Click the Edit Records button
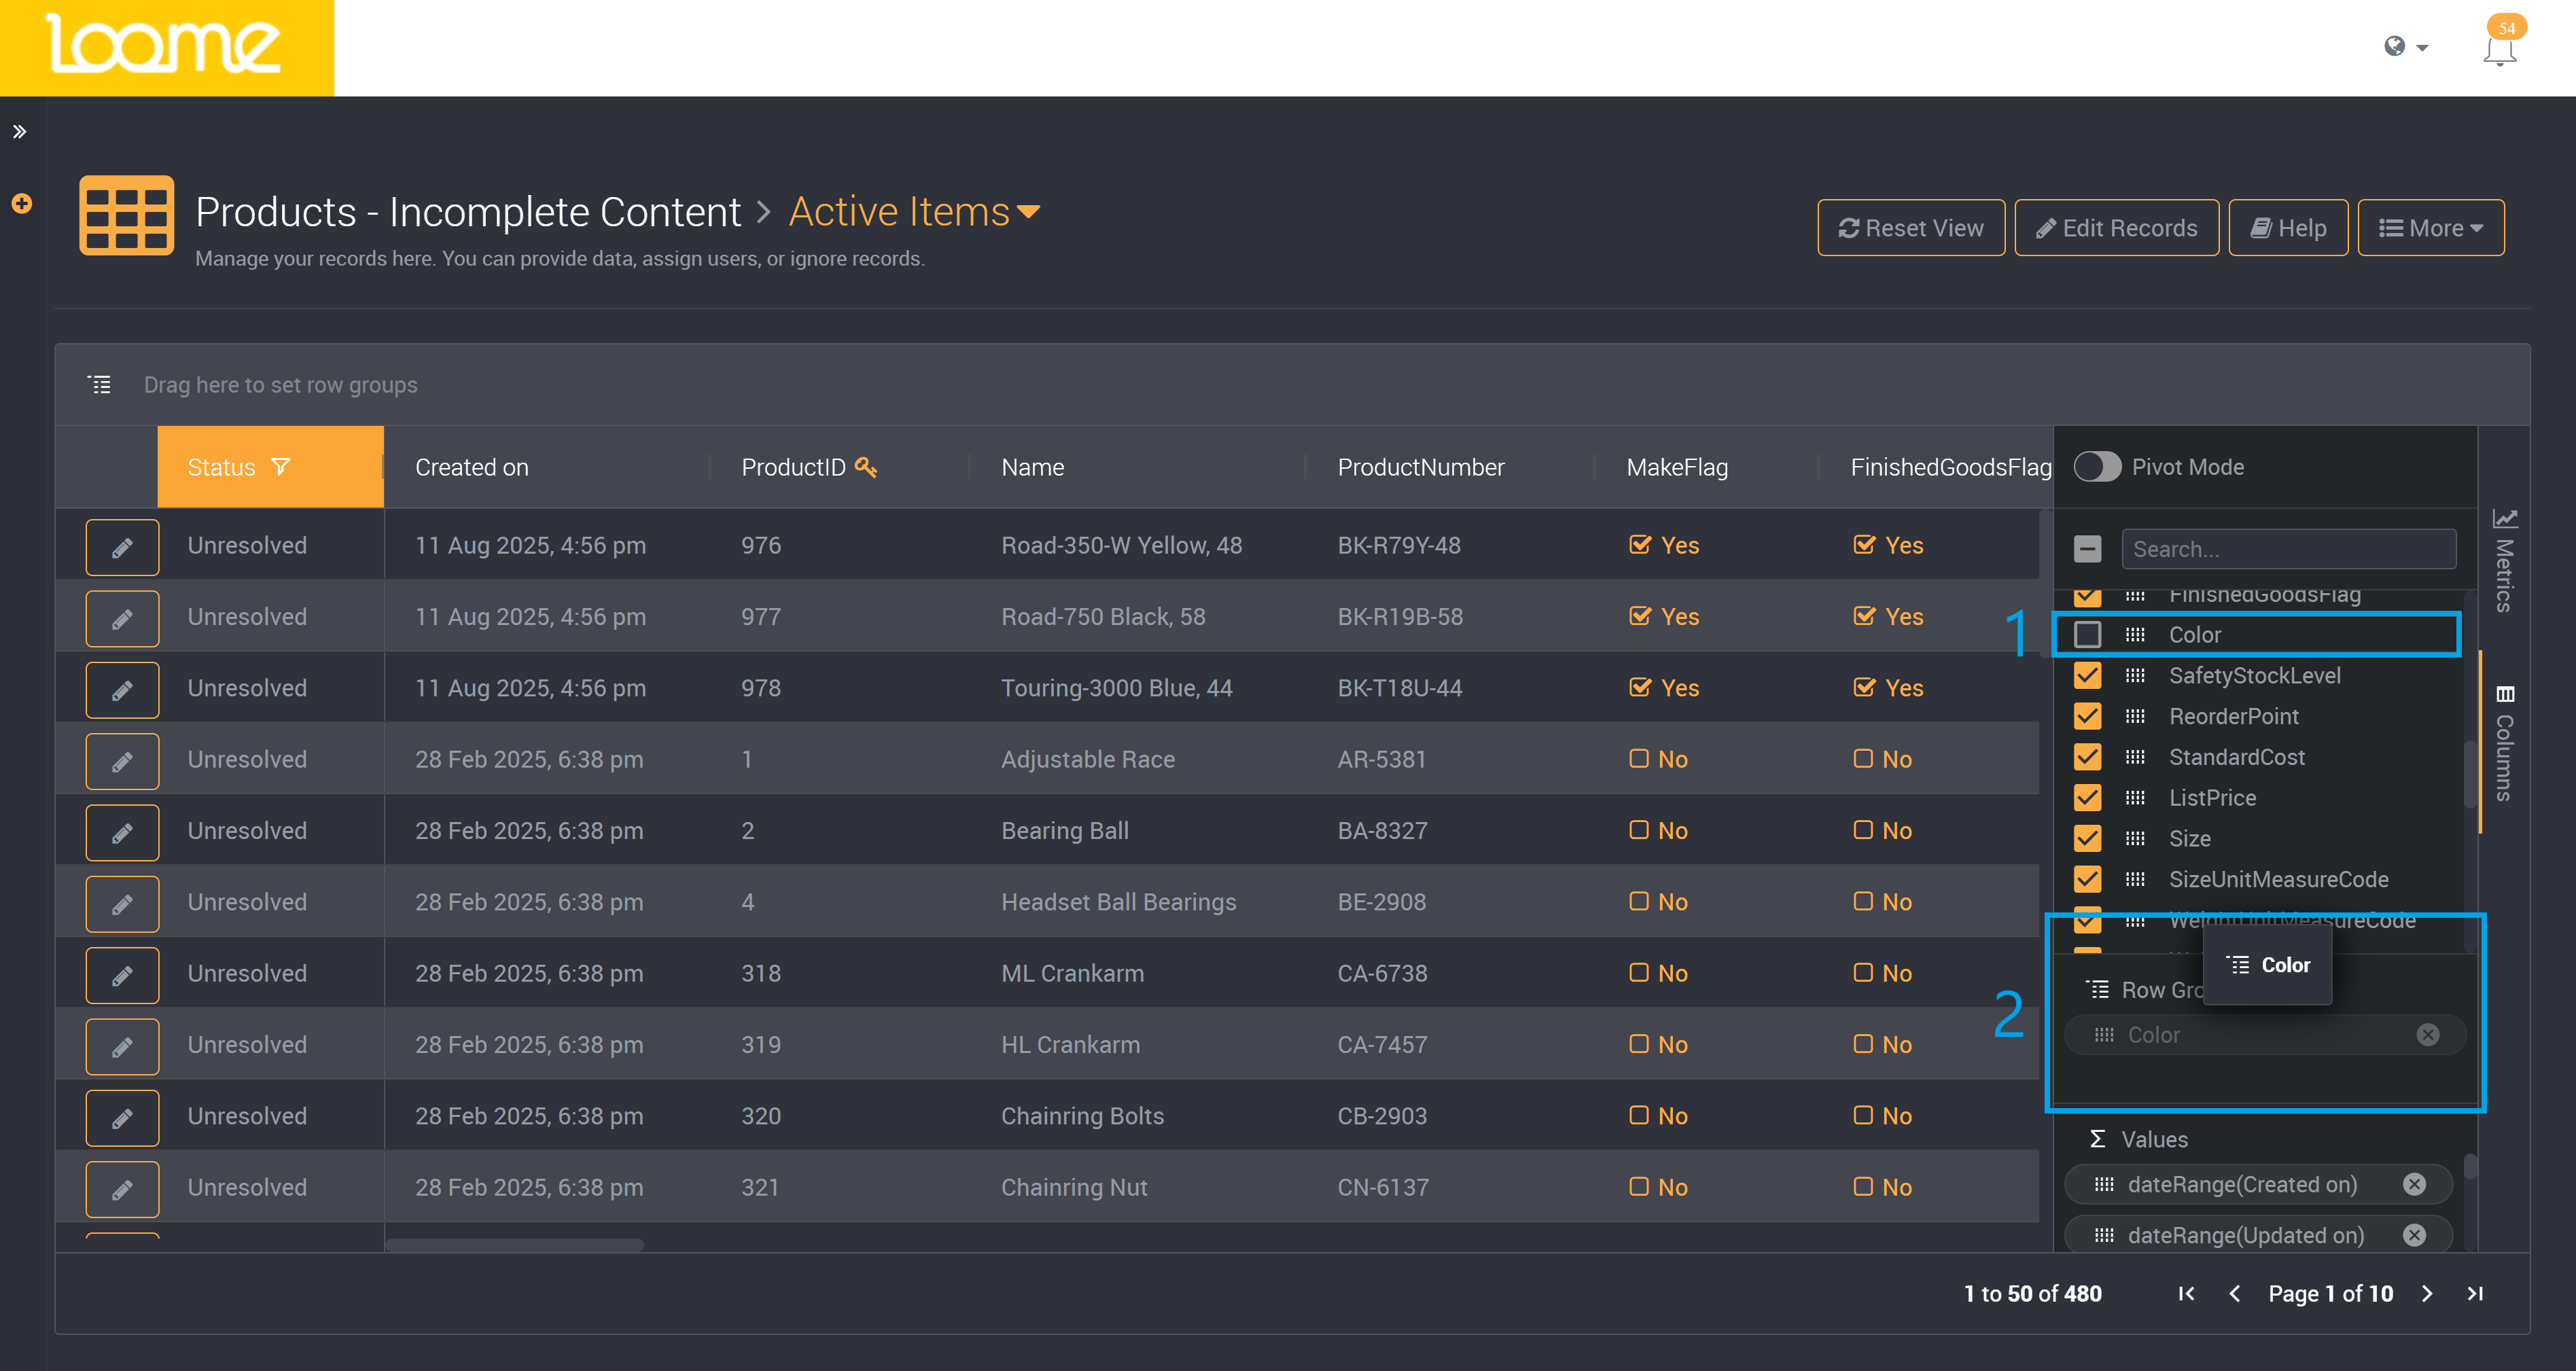Screen dimensions: 2576x1371 point(2116,228)
